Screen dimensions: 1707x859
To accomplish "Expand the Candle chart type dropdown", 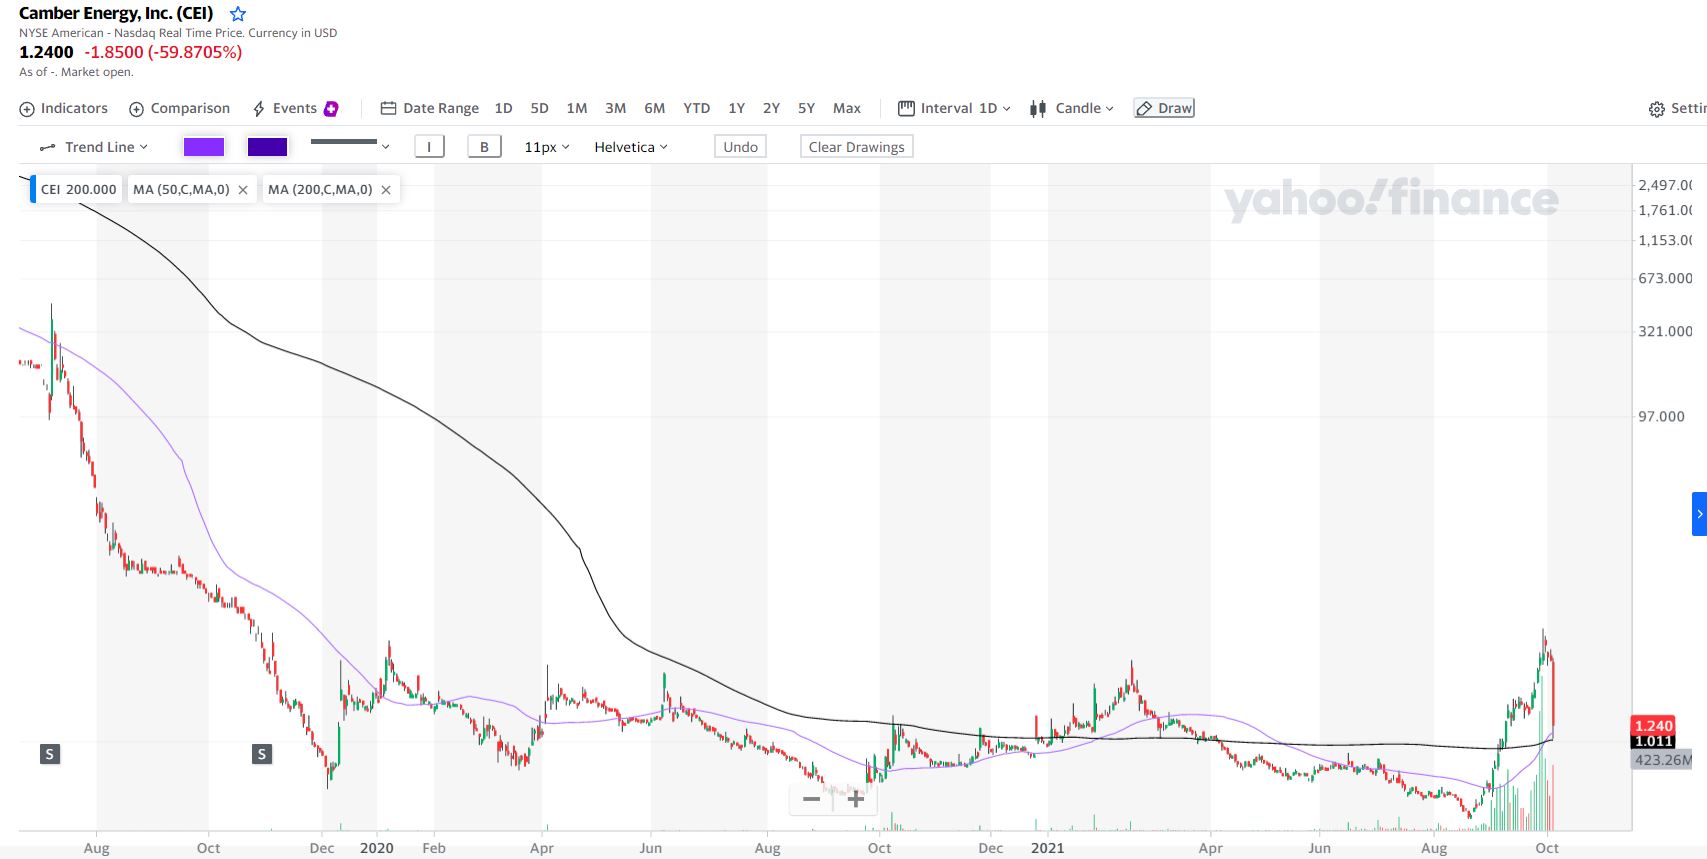I will tap(1072, 108).
